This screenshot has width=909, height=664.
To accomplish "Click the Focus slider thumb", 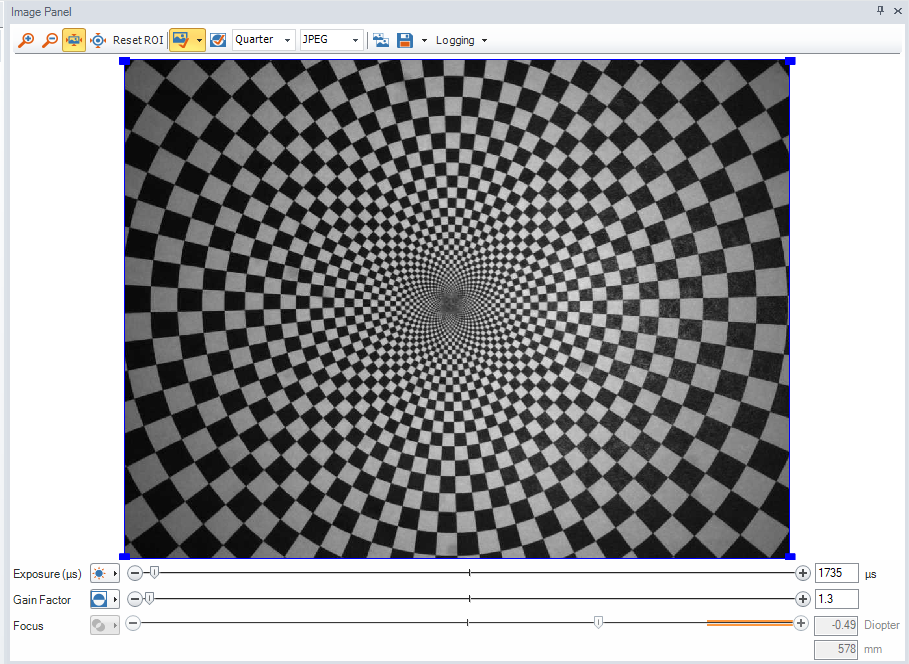I will click(598, 622).
